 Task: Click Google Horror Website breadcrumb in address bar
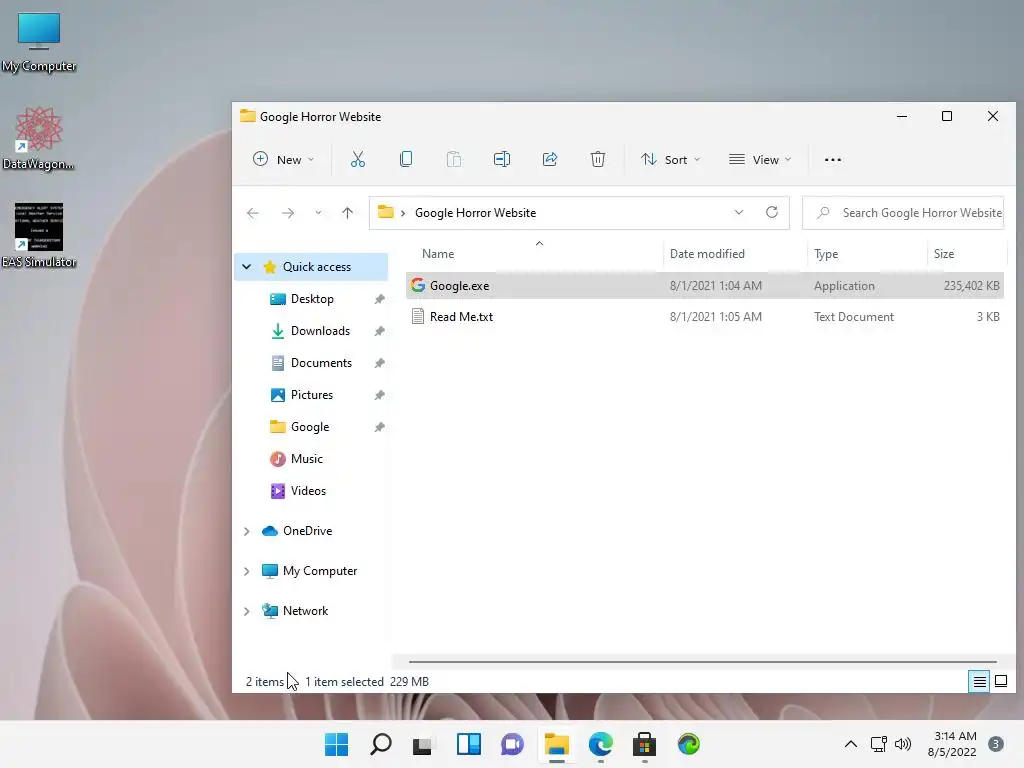pos(475,213)
